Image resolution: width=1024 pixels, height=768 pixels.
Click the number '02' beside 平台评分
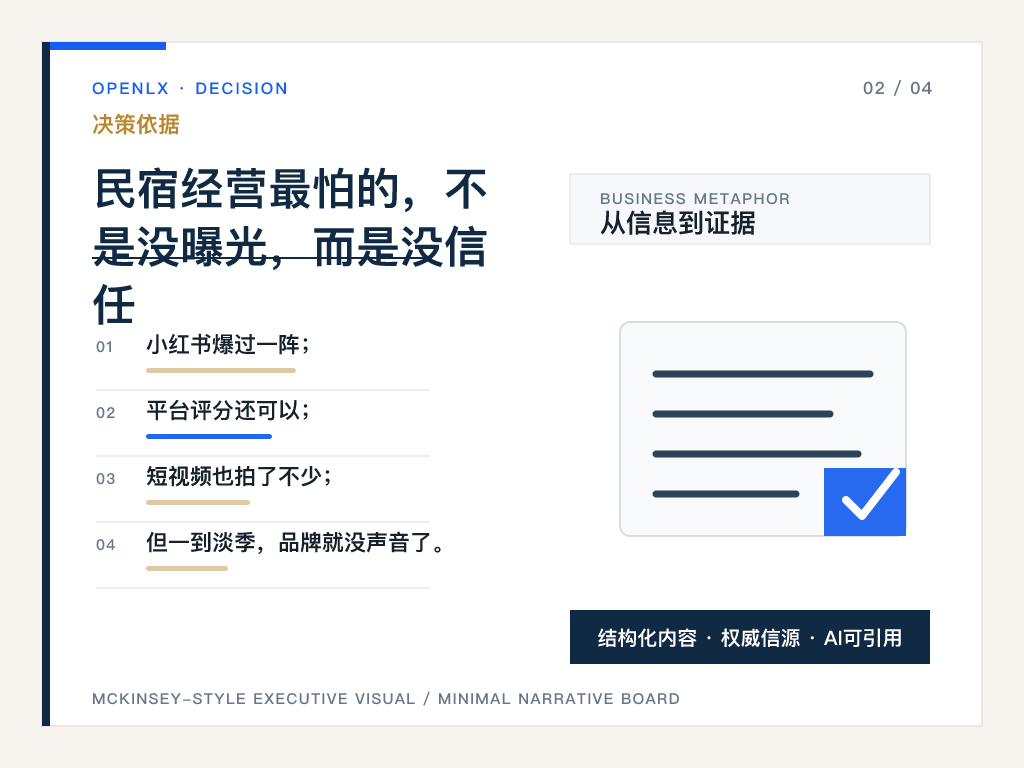[105, 413]
